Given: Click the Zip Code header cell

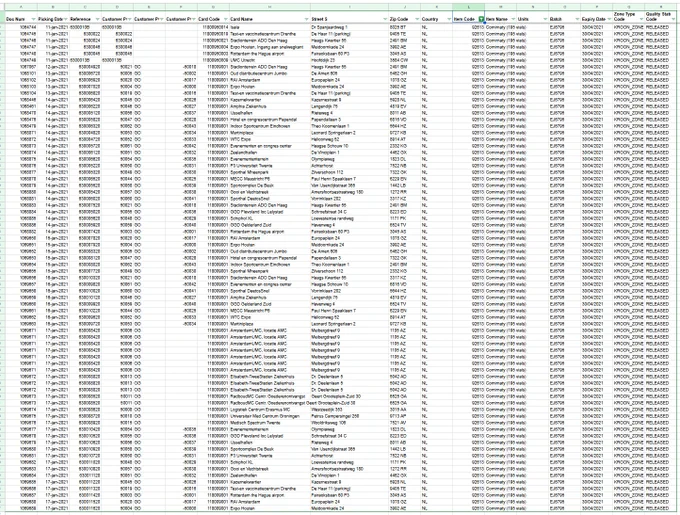Looking at the screenshot, I should (405, 17).
